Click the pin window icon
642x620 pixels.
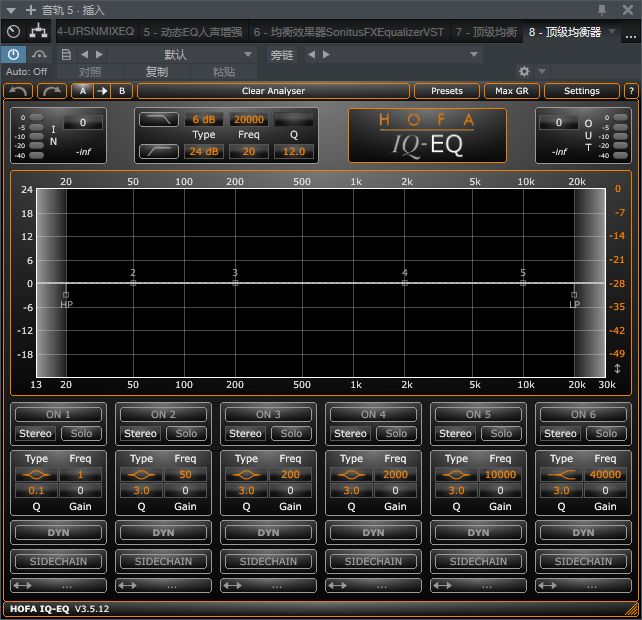601,10
